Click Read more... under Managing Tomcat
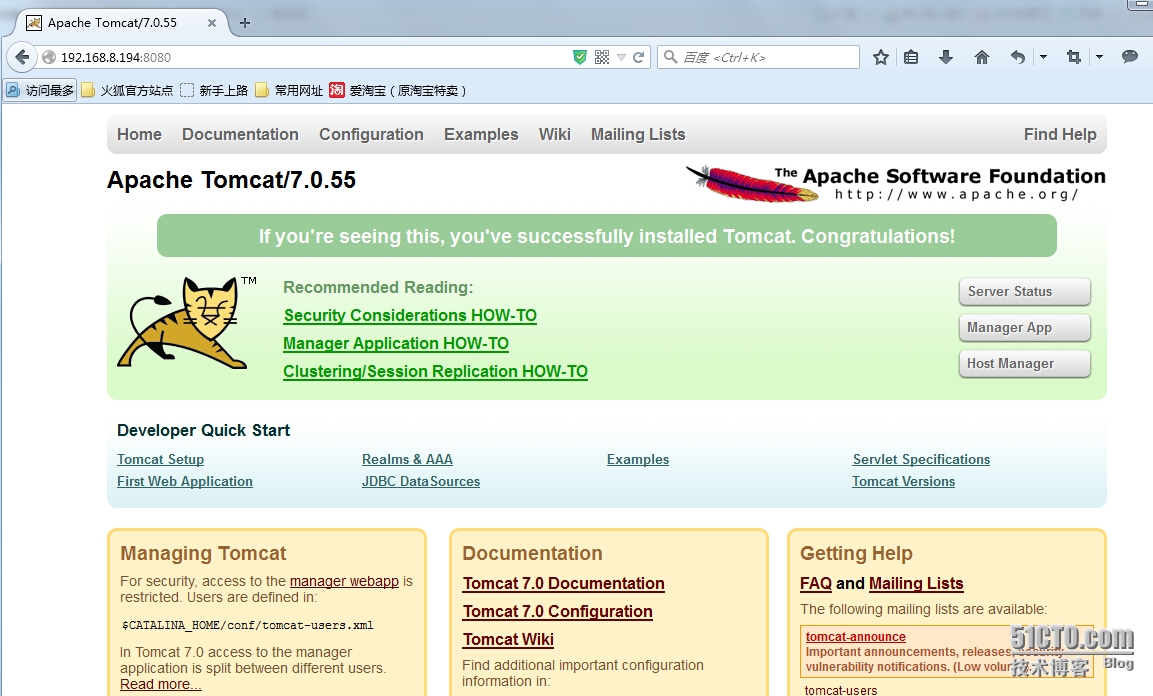 tap(160, 684)
